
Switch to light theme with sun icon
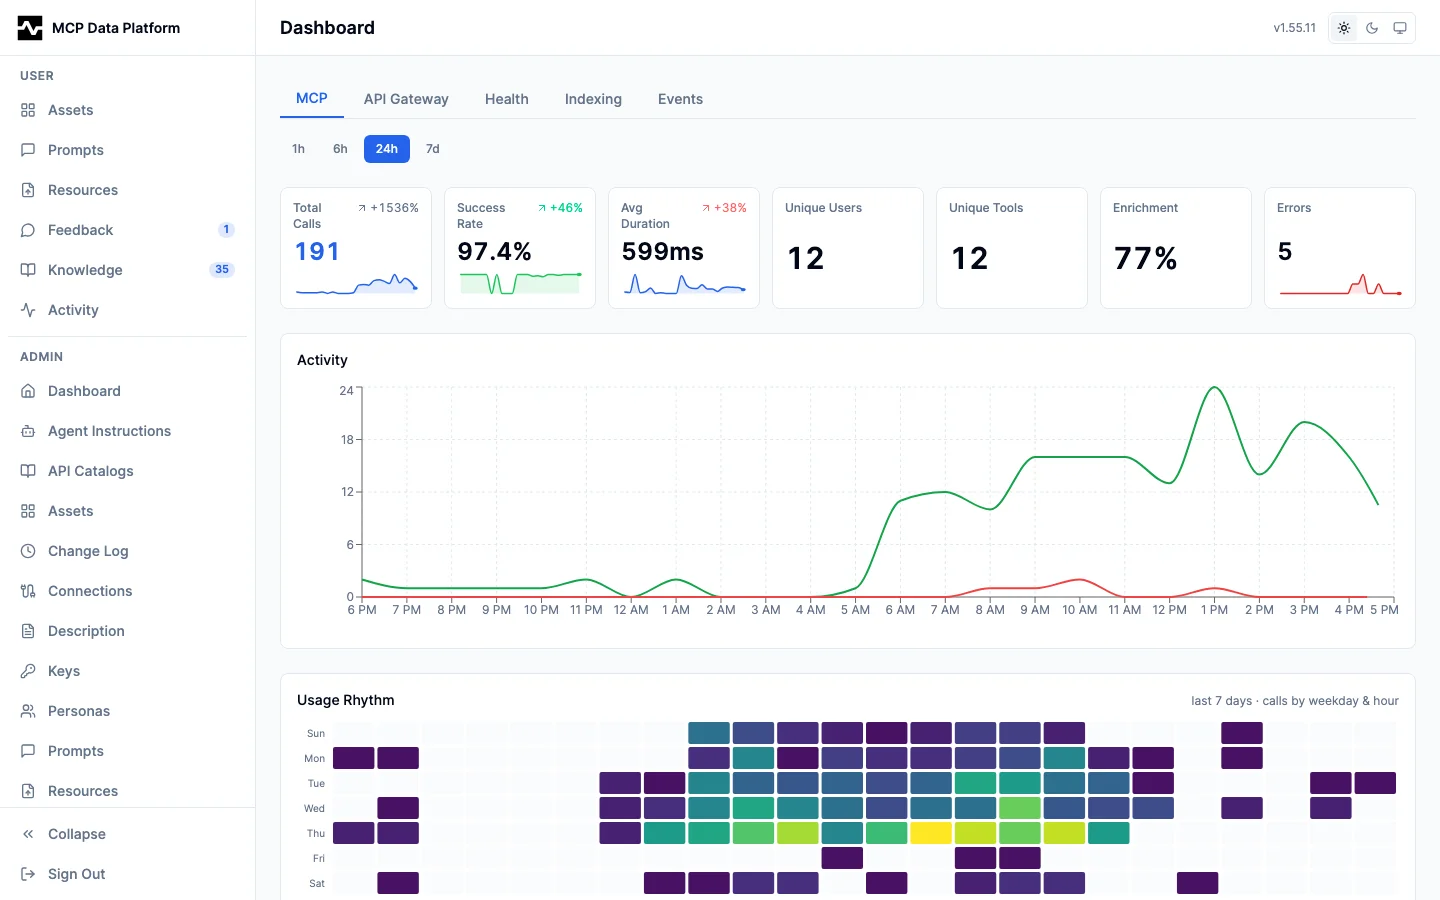pos(1344,28)
